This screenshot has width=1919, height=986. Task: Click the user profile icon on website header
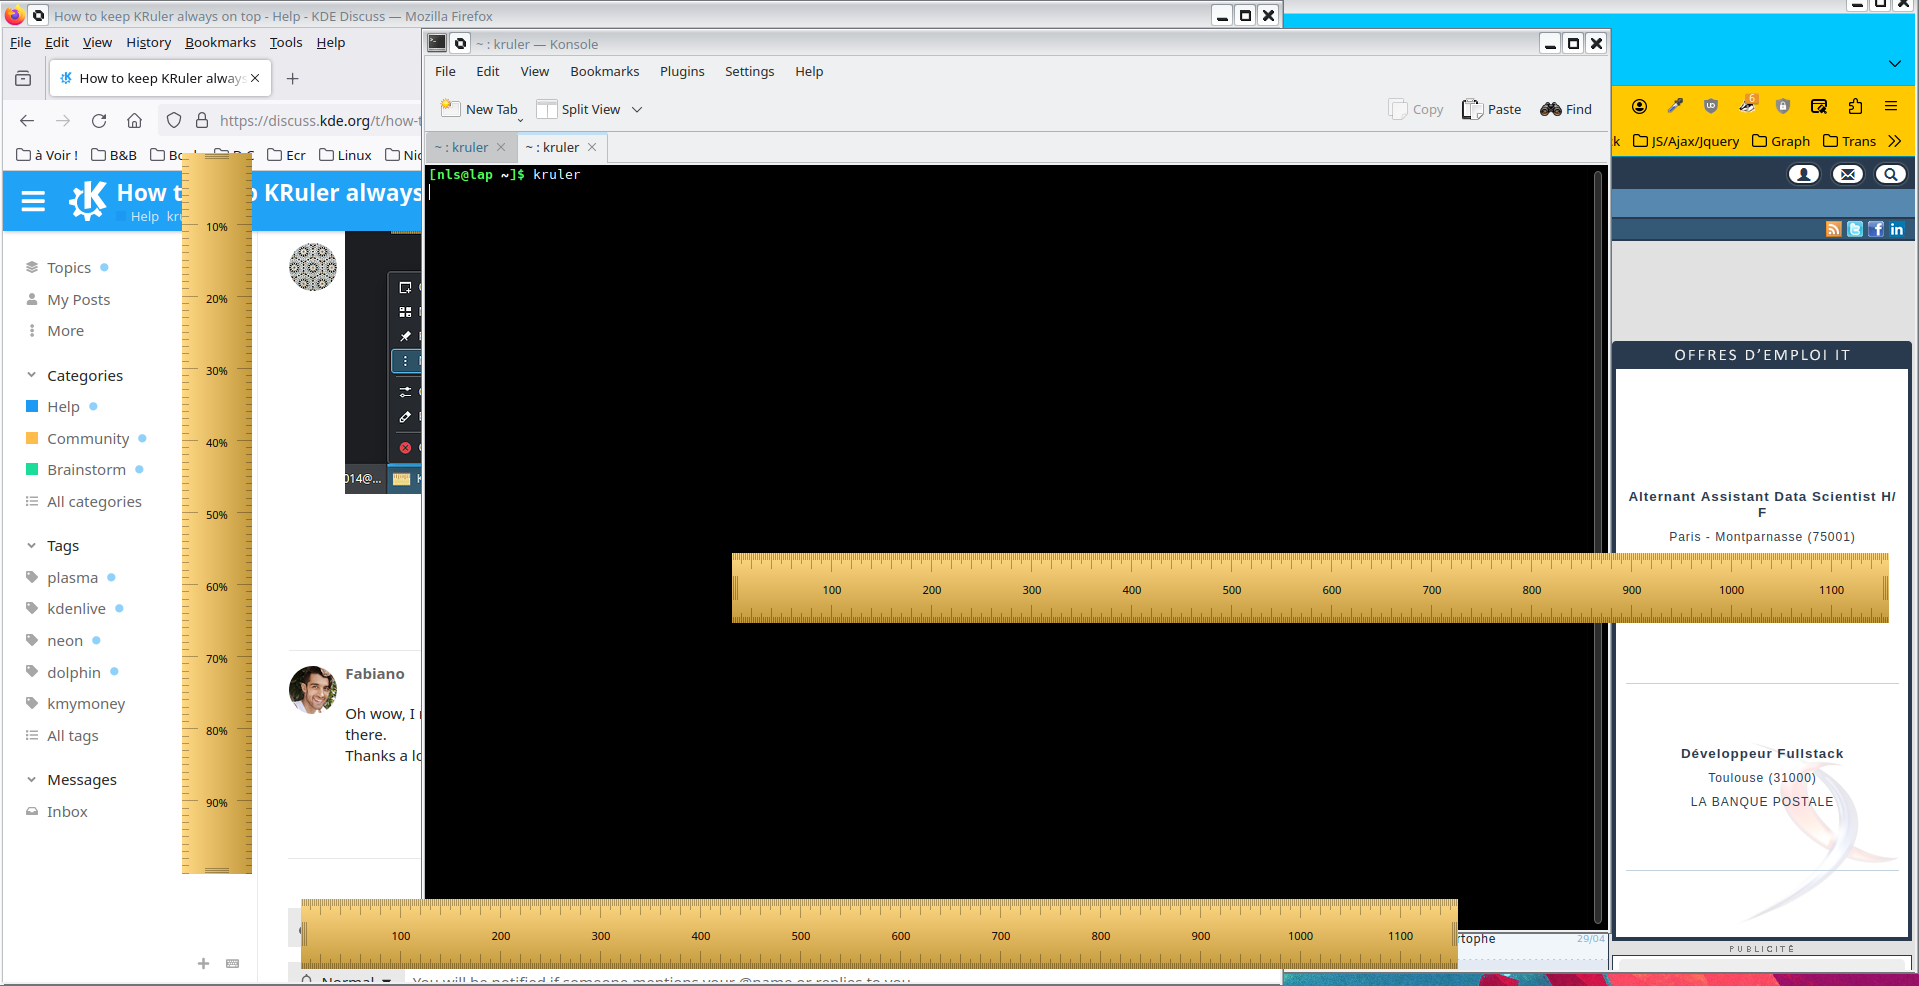click(1804, 174)
